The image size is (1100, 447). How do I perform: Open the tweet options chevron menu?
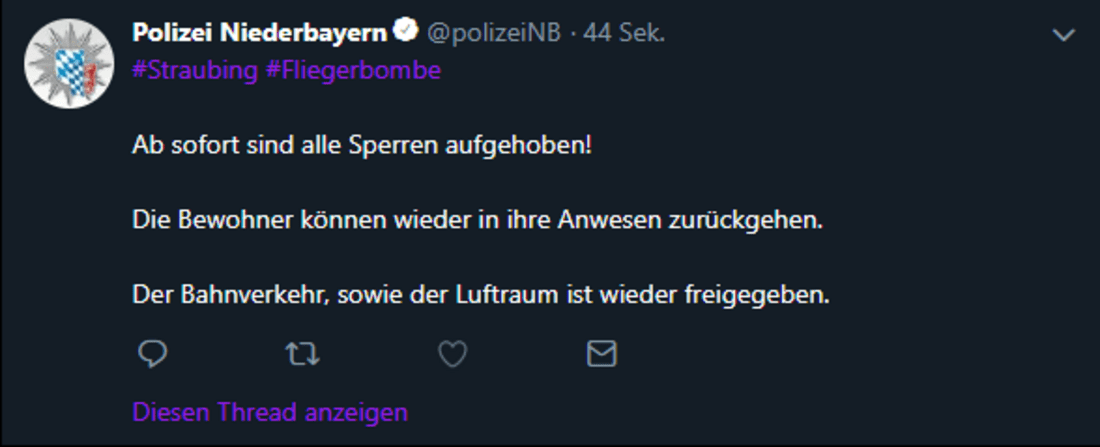[x=1063, y=35]
